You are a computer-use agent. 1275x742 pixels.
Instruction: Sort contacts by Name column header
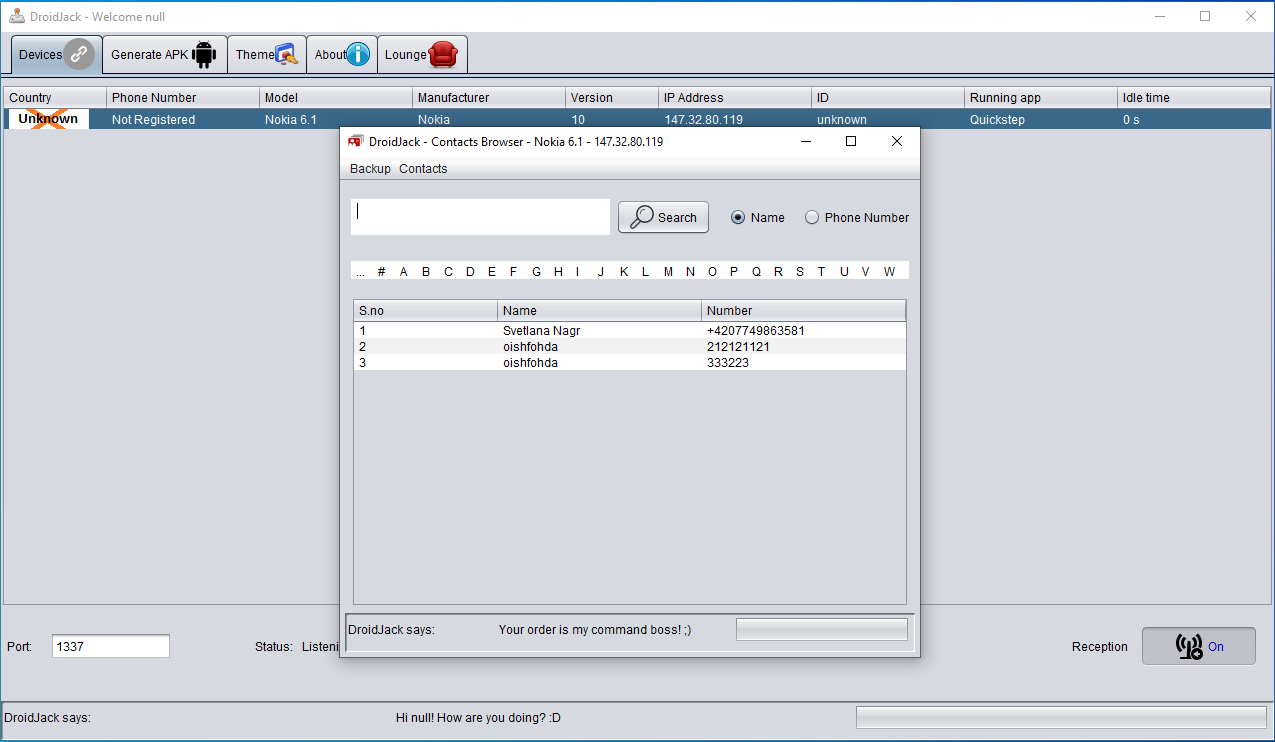coord(599,310)
